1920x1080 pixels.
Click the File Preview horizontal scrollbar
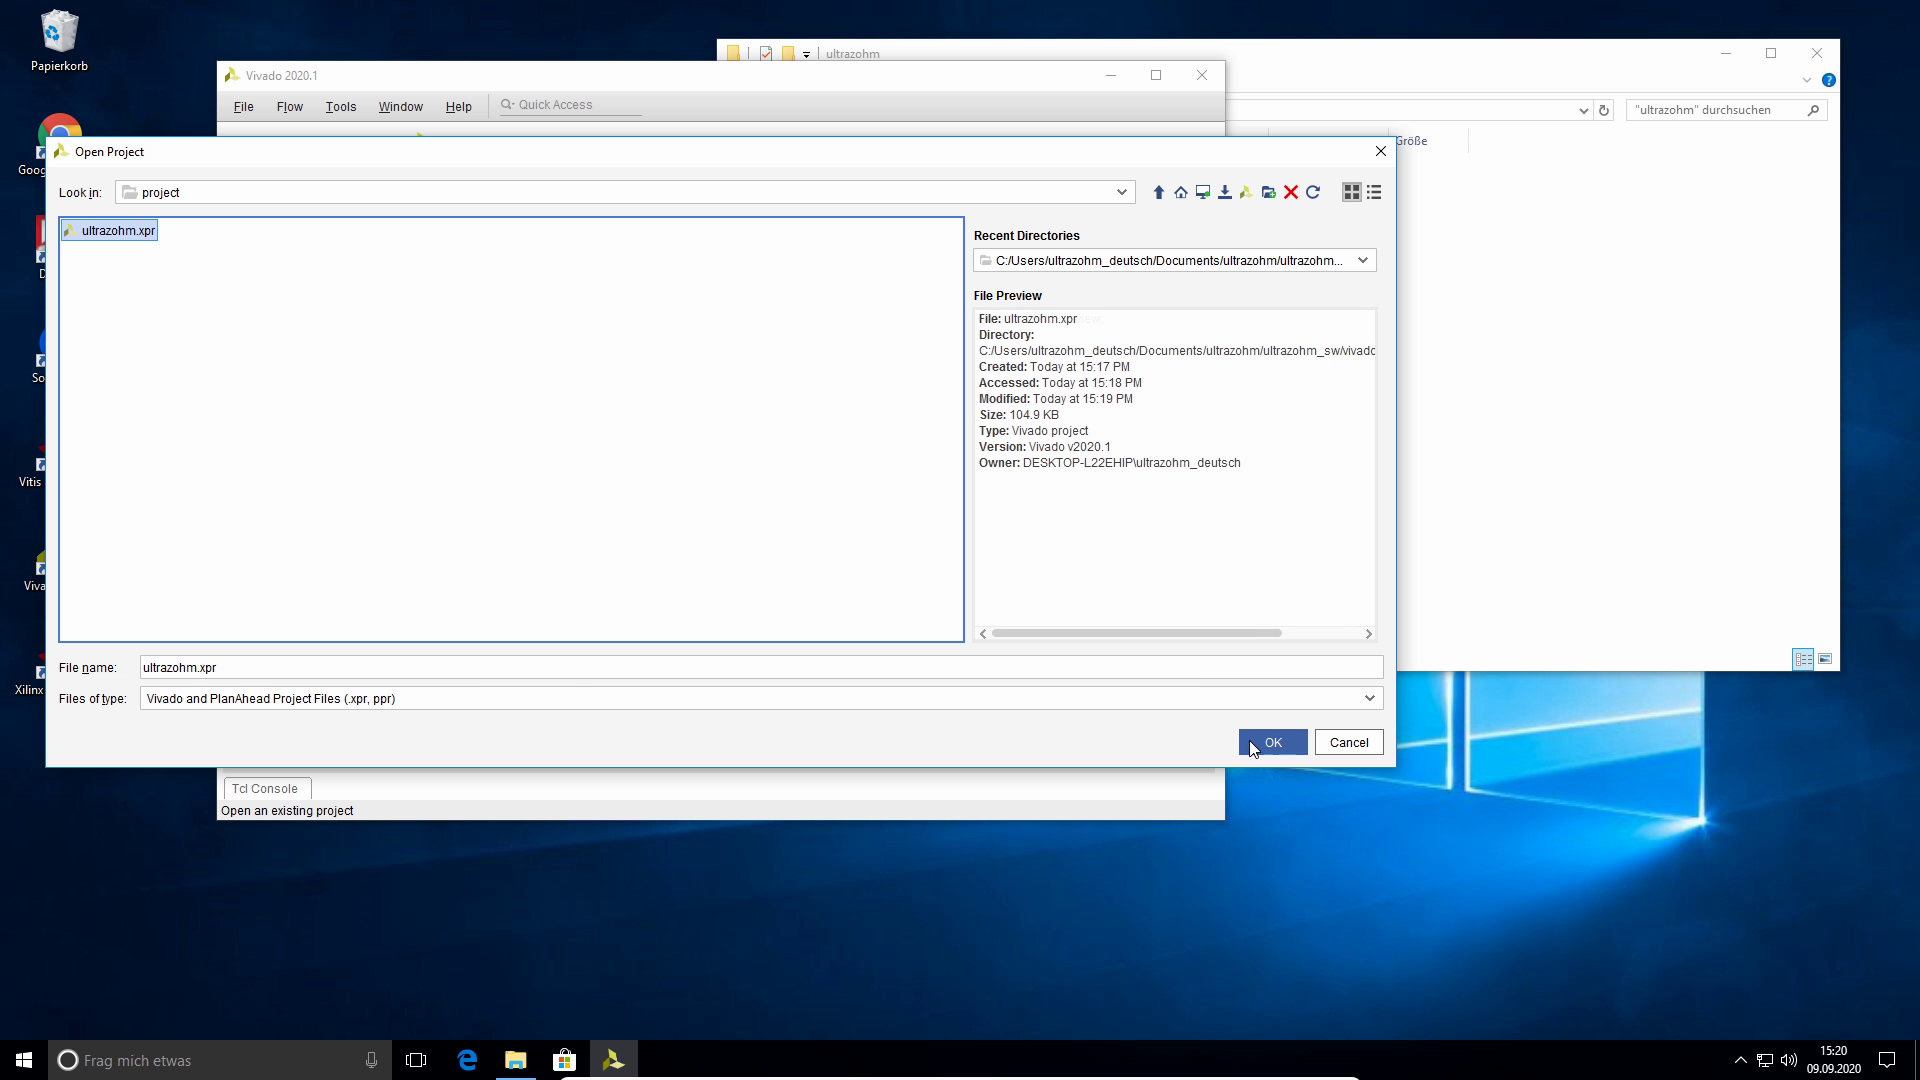(1136, 633)
